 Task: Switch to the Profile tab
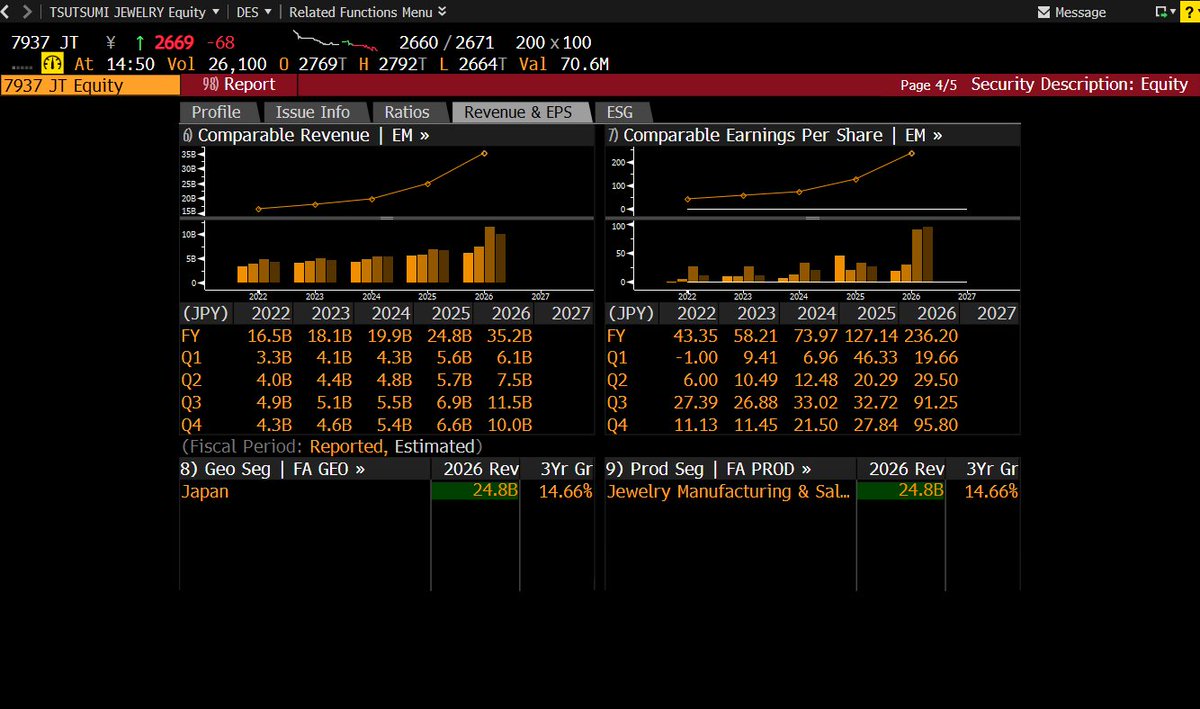216,112
